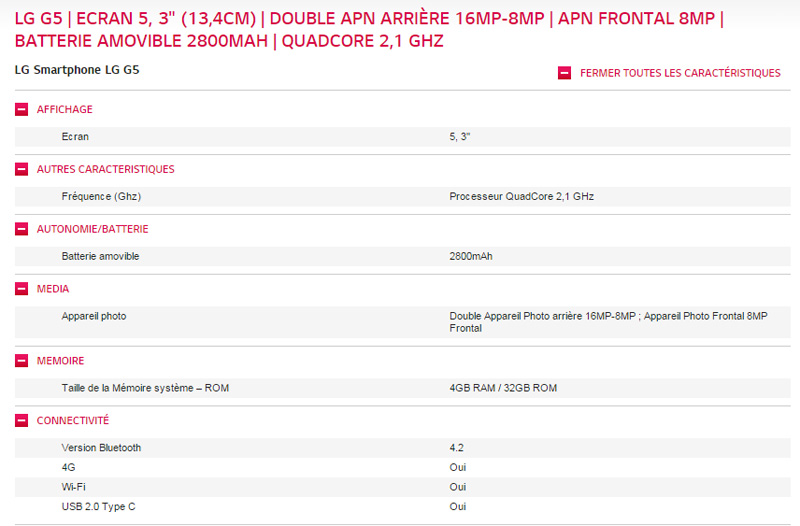
Task: Collapse the AUTRES CARACTERISTIQUES minus icon
Action: pos(21,169)
